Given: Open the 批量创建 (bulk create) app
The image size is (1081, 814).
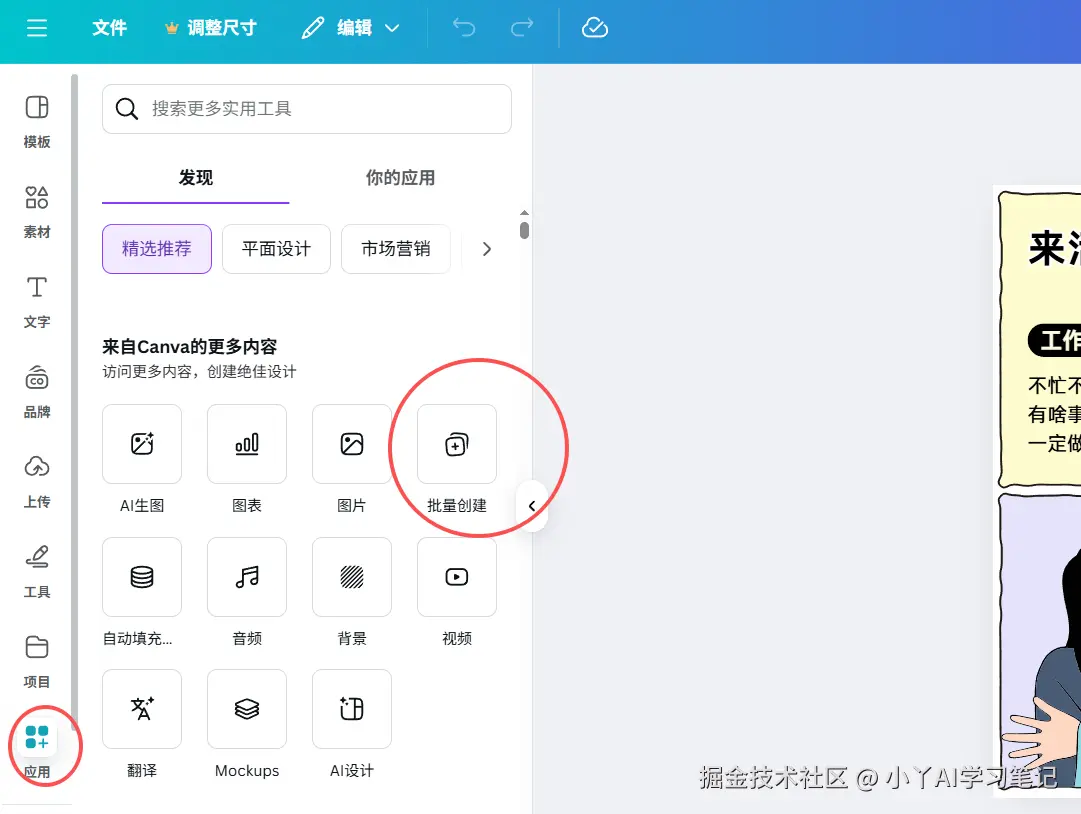Looking at the screenshot, I should coord(456,444).
